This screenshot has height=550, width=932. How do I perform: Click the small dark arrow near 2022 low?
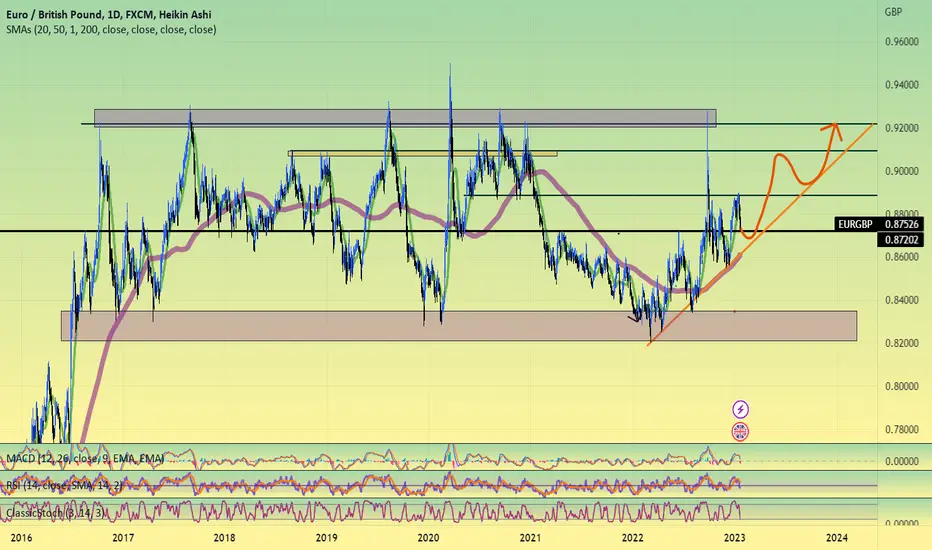(634, 319)
